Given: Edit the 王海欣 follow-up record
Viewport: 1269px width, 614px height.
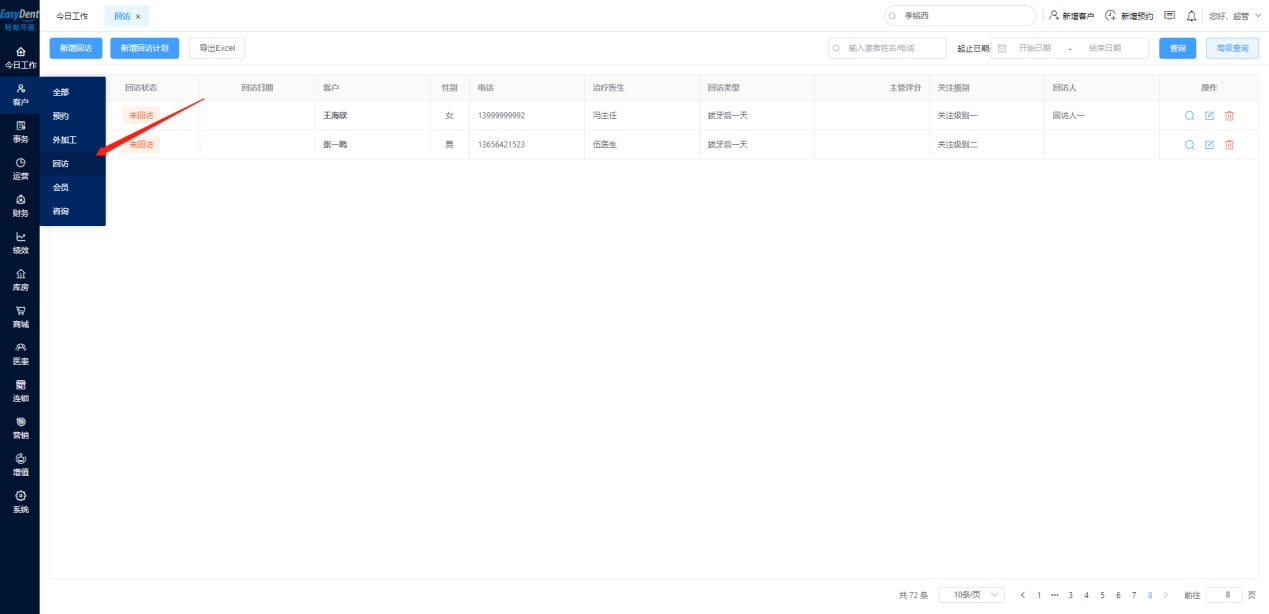Looking at the screenshot, I should pyautogui.click(x=1209, y=116).
